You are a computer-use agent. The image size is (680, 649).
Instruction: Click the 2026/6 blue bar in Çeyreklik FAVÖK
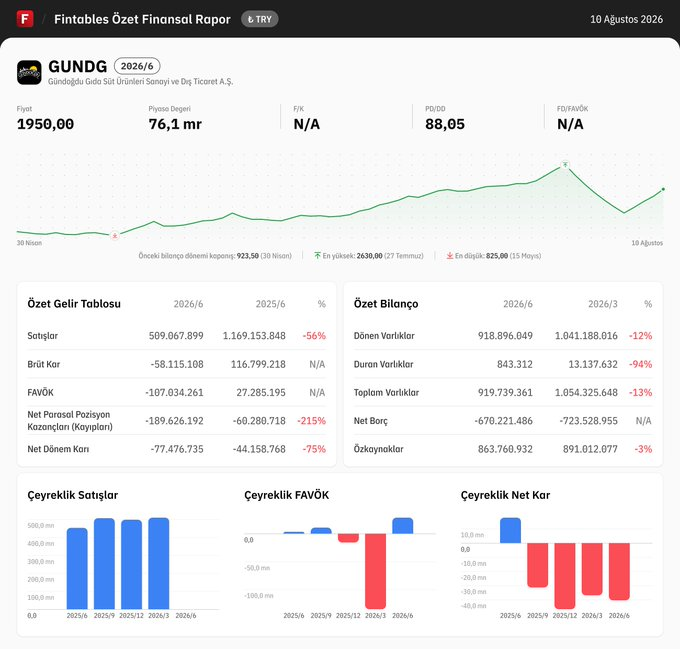click(402, 525)
